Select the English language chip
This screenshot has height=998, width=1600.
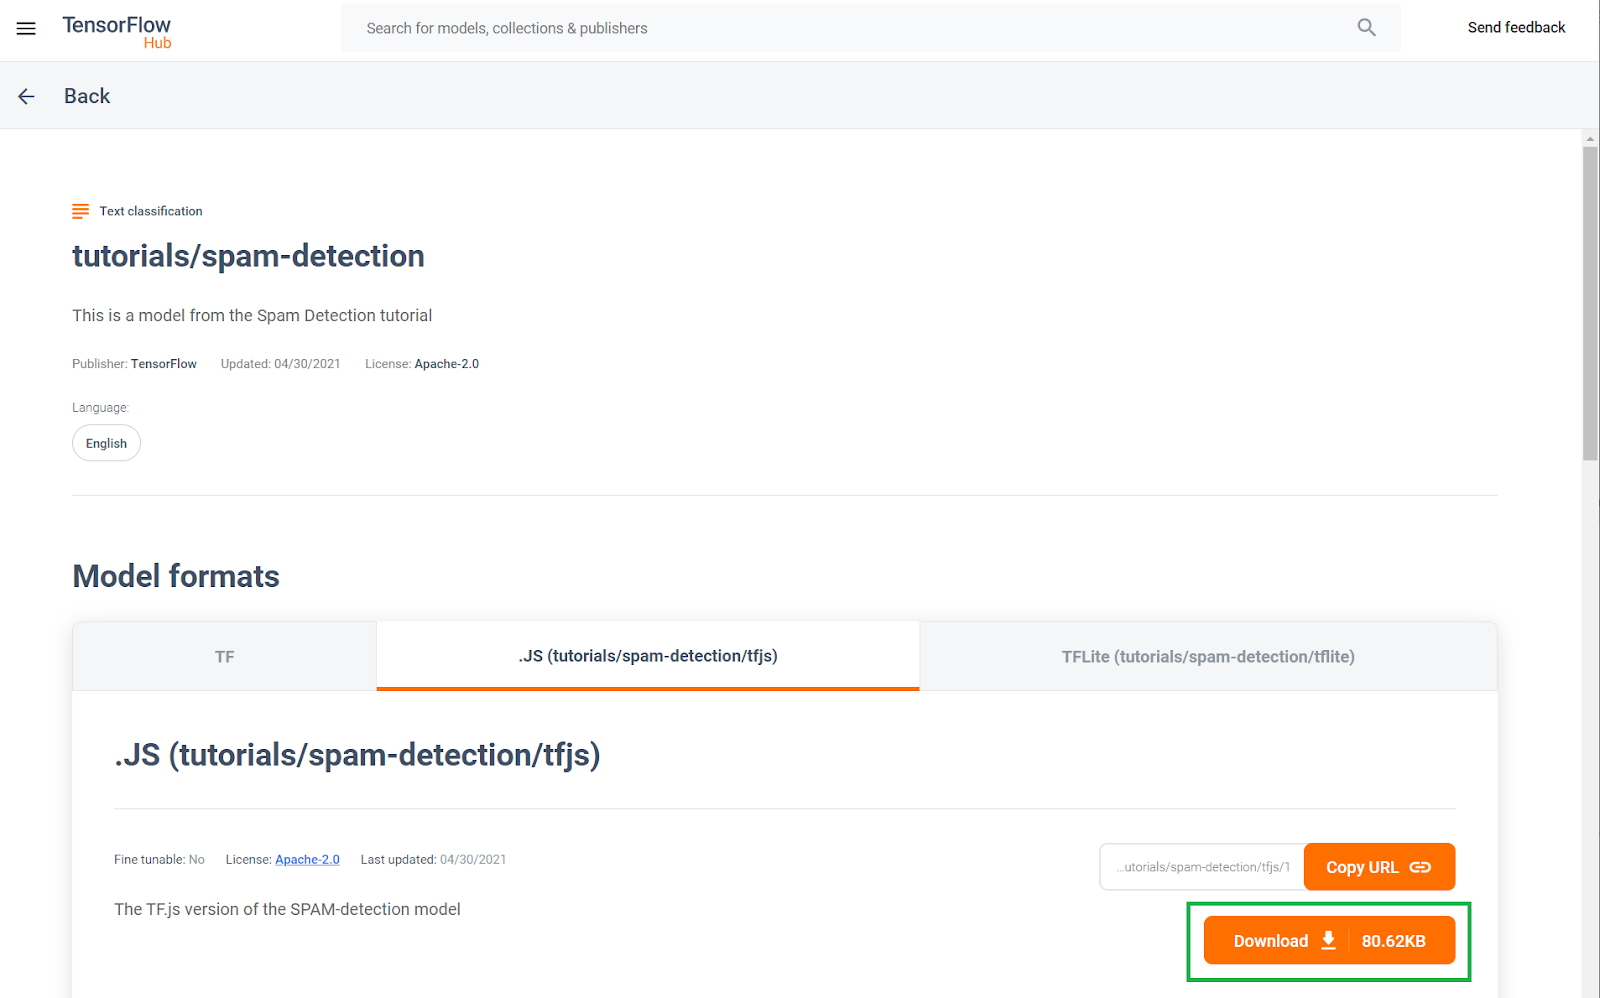coord(105,442)
